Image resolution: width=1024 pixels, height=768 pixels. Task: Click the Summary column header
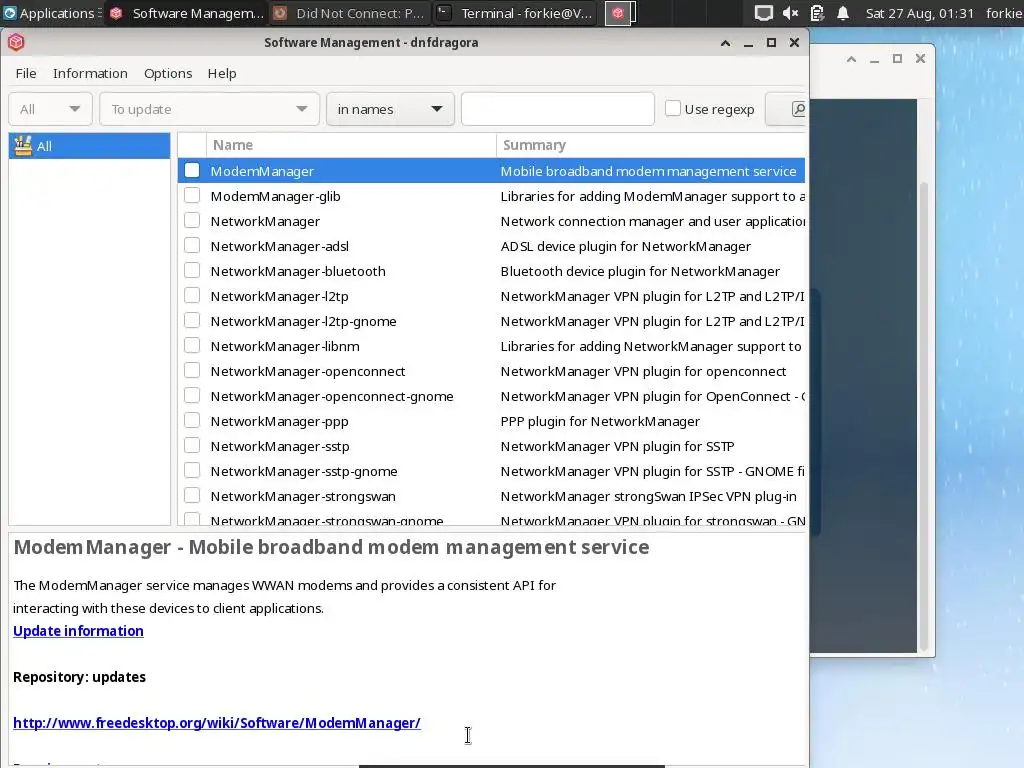tap(651, 145)
